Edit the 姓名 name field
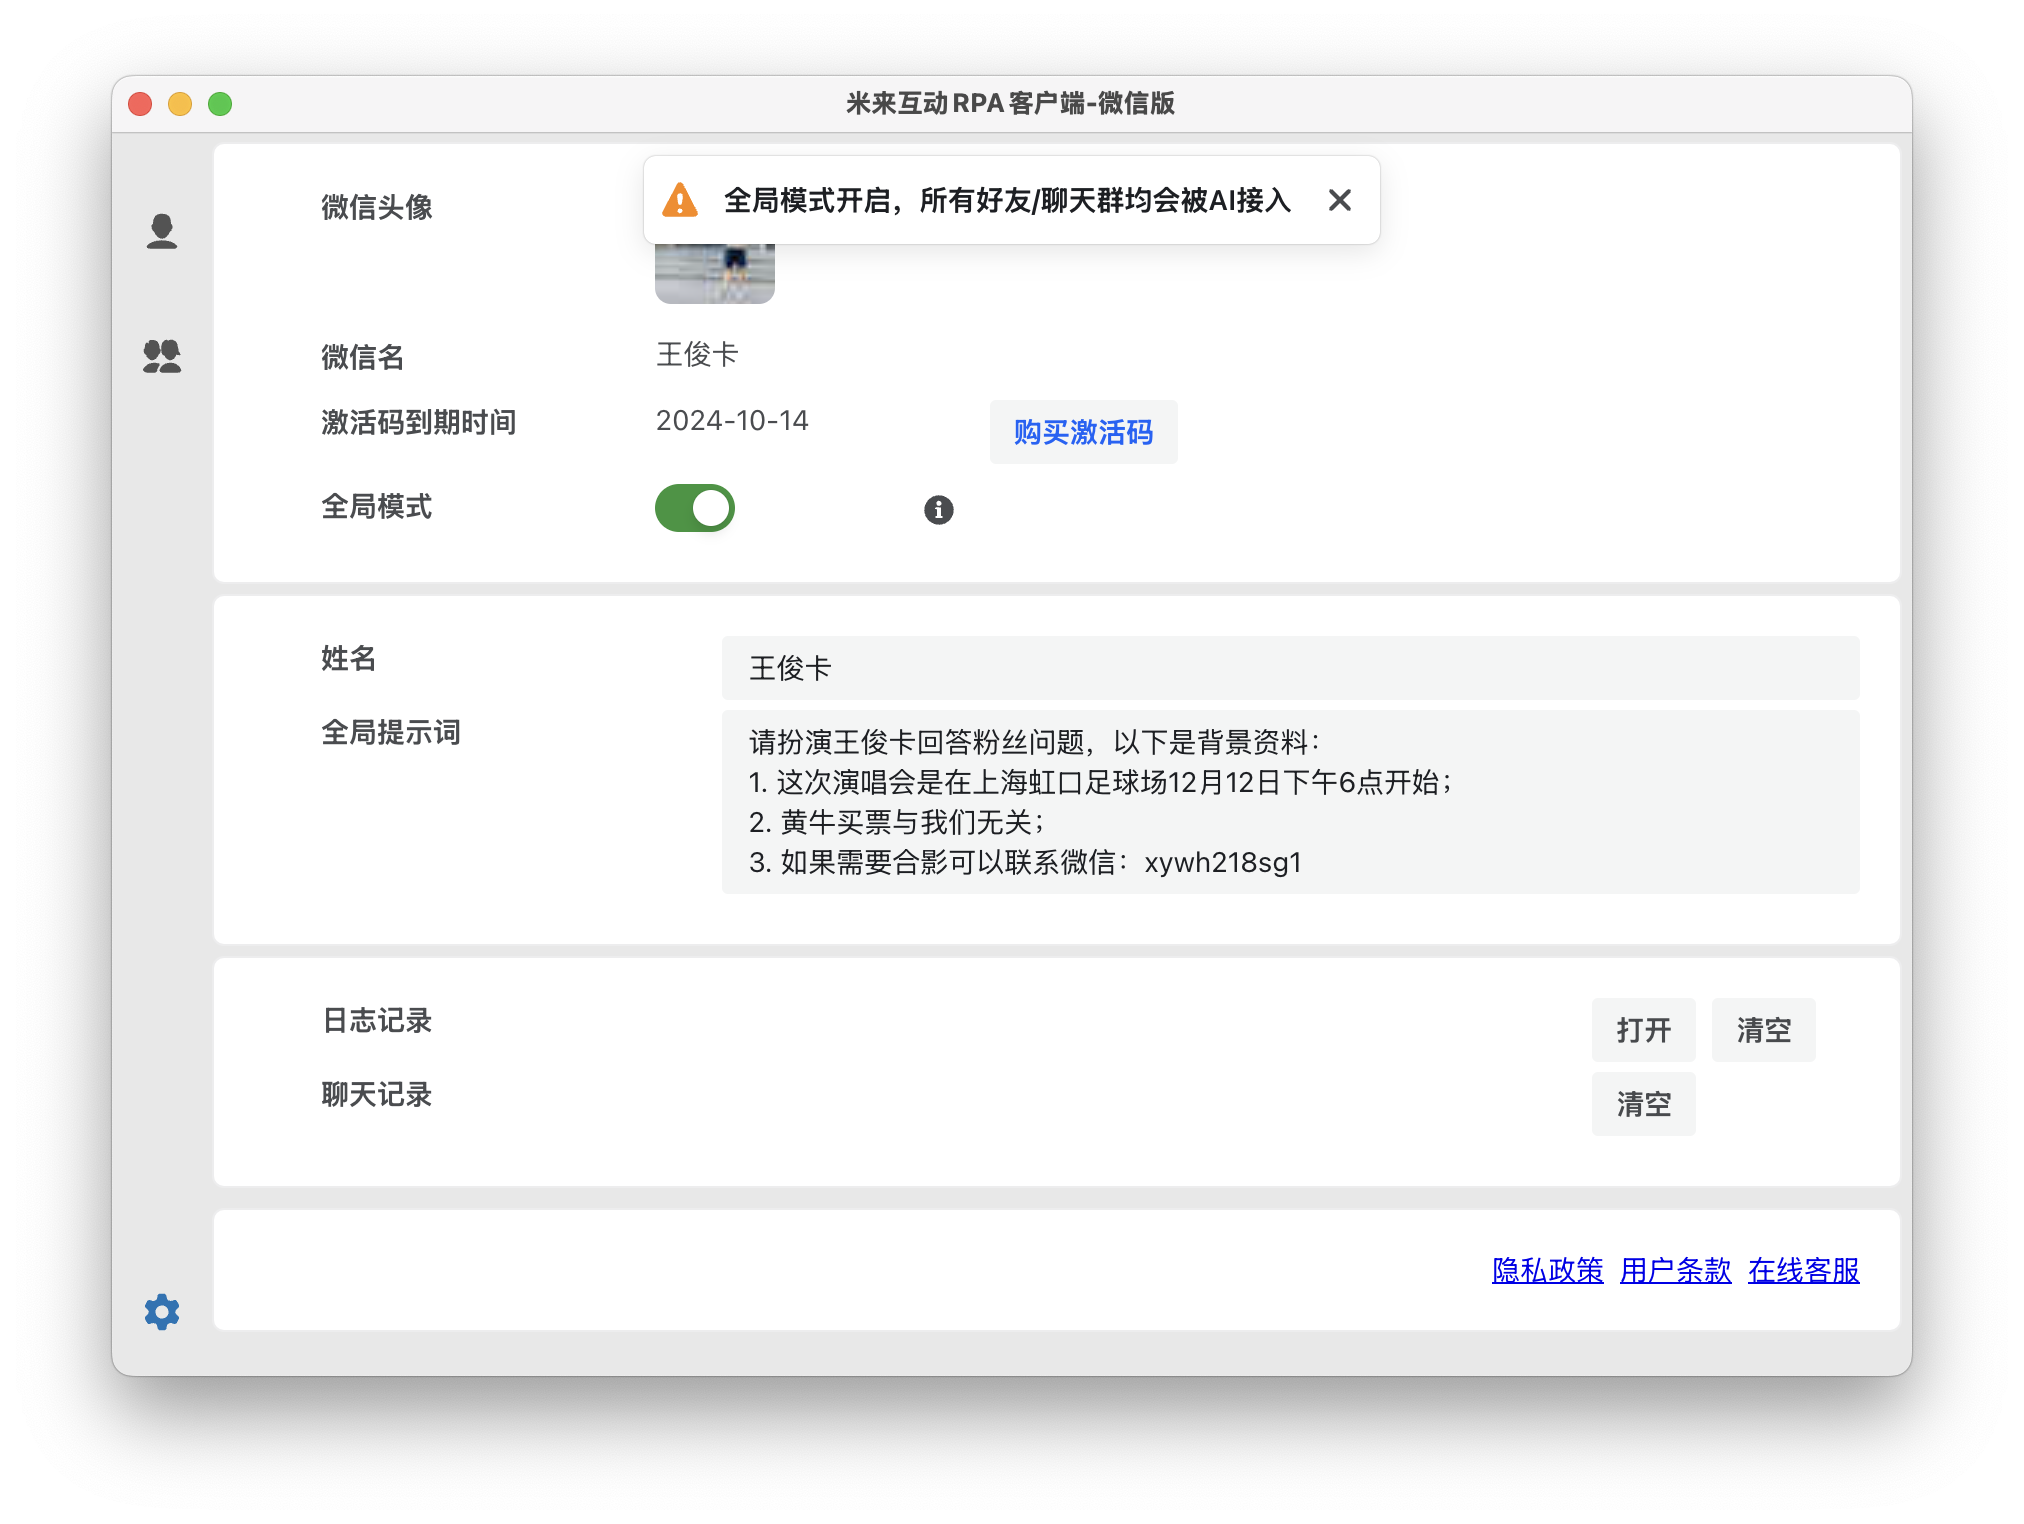The image size is (2024, 1524). [x=1288, y=667]
